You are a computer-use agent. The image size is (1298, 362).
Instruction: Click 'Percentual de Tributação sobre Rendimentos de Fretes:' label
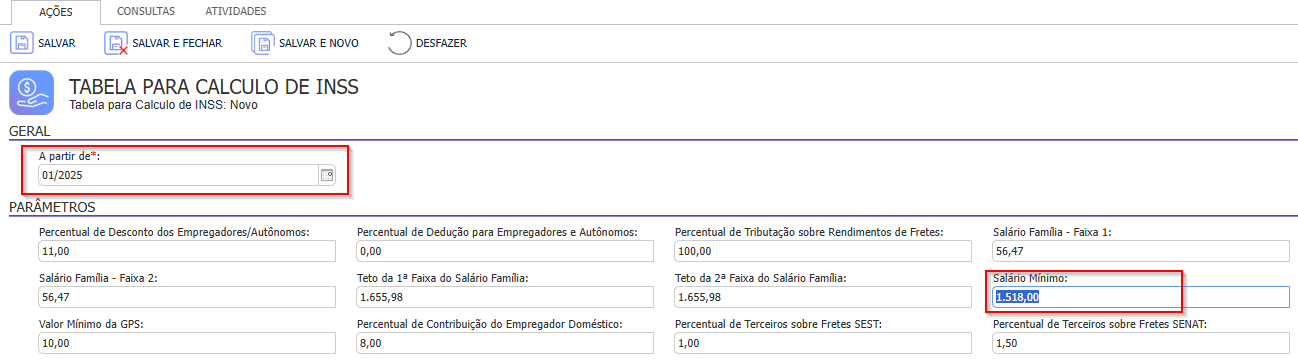pyautogui.click(x=809, y=232)
